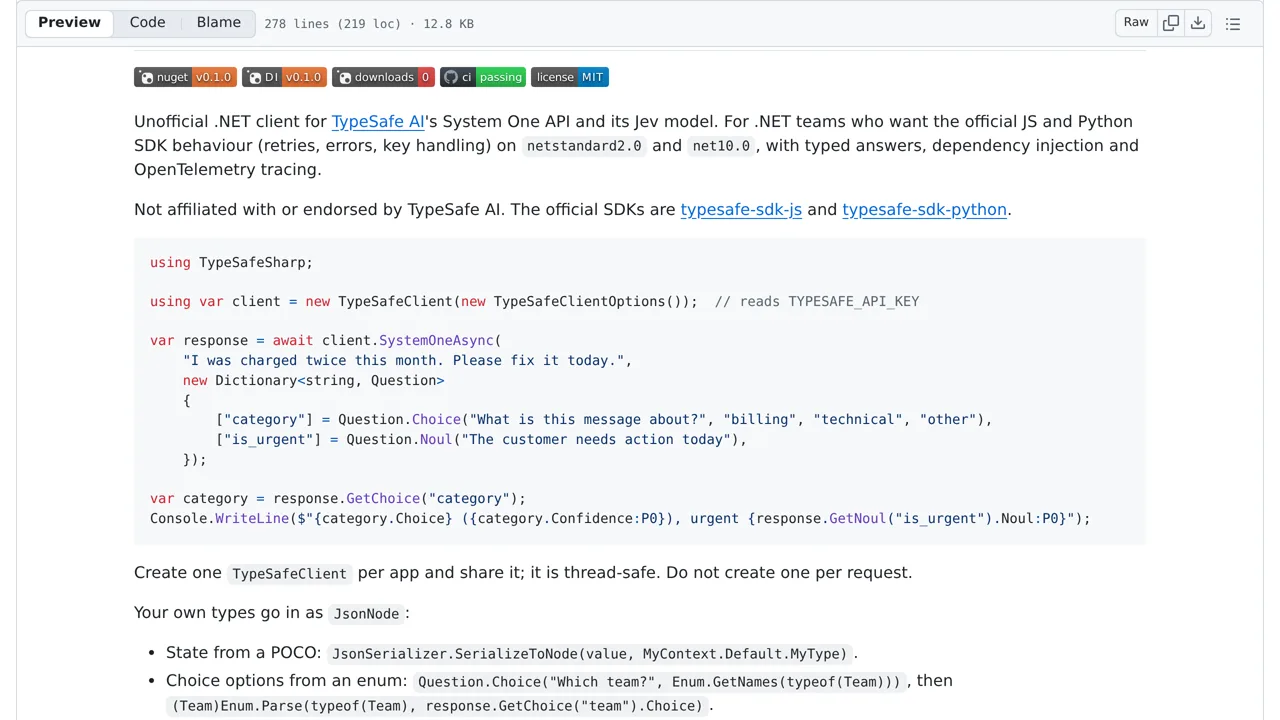The height and width of the screenshot is (720, 1280).
Task: Switch to the Preview tab
Action: (69, 23)
